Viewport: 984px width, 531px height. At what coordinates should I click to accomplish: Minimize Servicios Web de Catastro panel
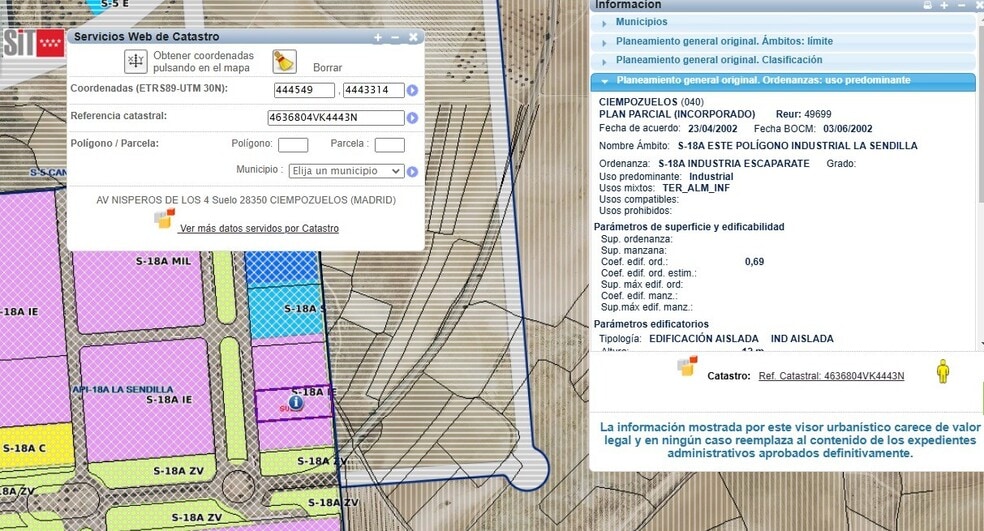(395, 37)
